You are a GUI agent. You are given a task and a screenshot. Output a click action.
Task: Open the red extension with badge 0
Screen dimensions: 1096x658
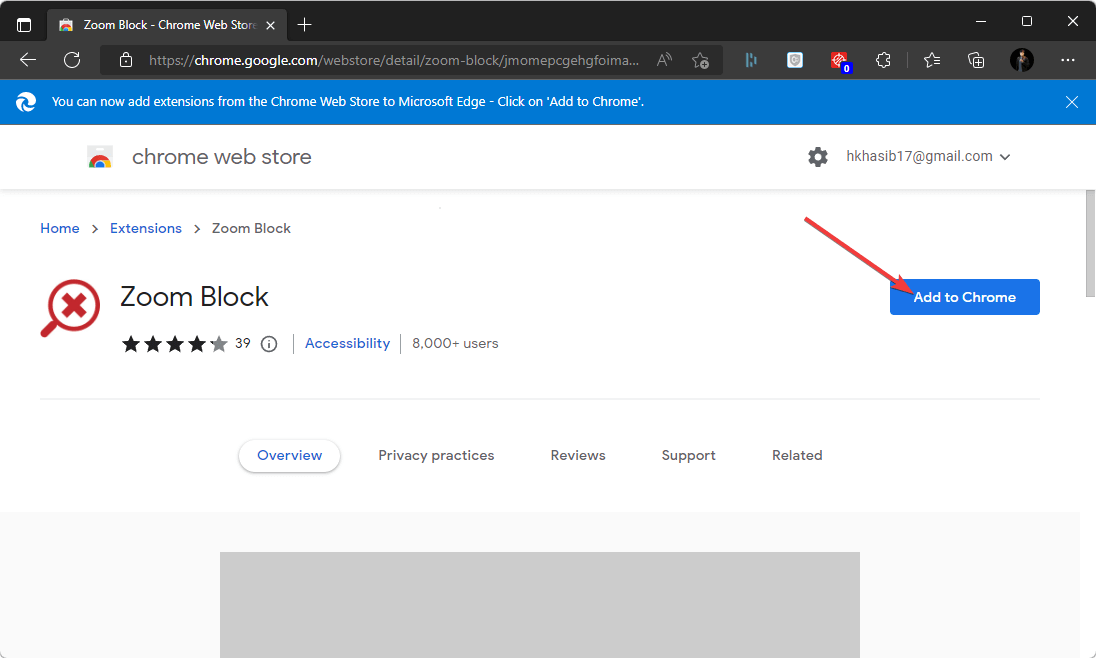(839, 62)
